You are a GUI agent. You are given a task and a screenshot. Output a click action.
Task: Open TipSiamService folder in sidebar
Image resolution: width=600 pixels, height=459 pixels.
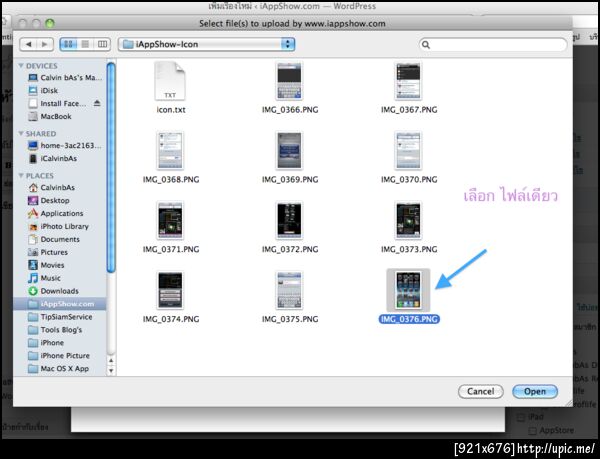[60, 317]
